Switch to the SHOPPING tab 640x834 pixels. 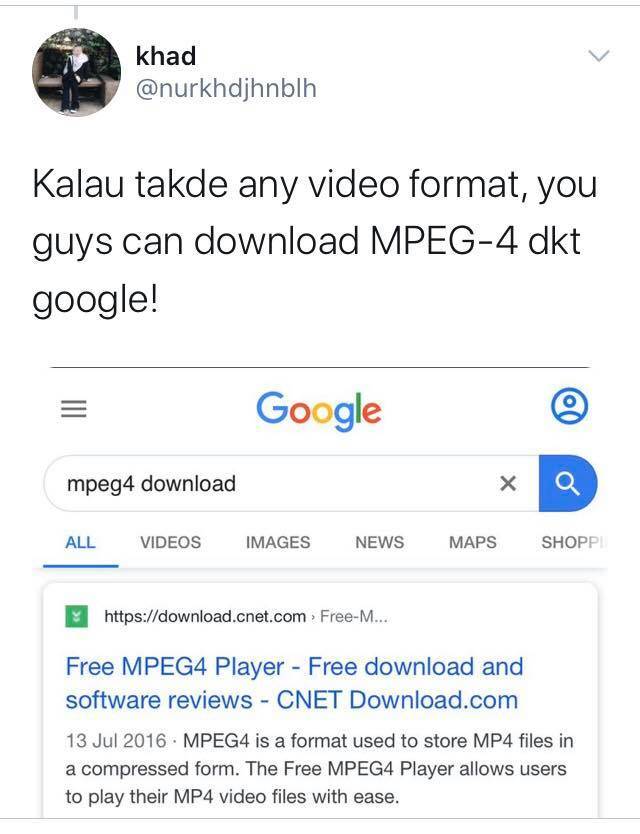[x=573, y=543]
